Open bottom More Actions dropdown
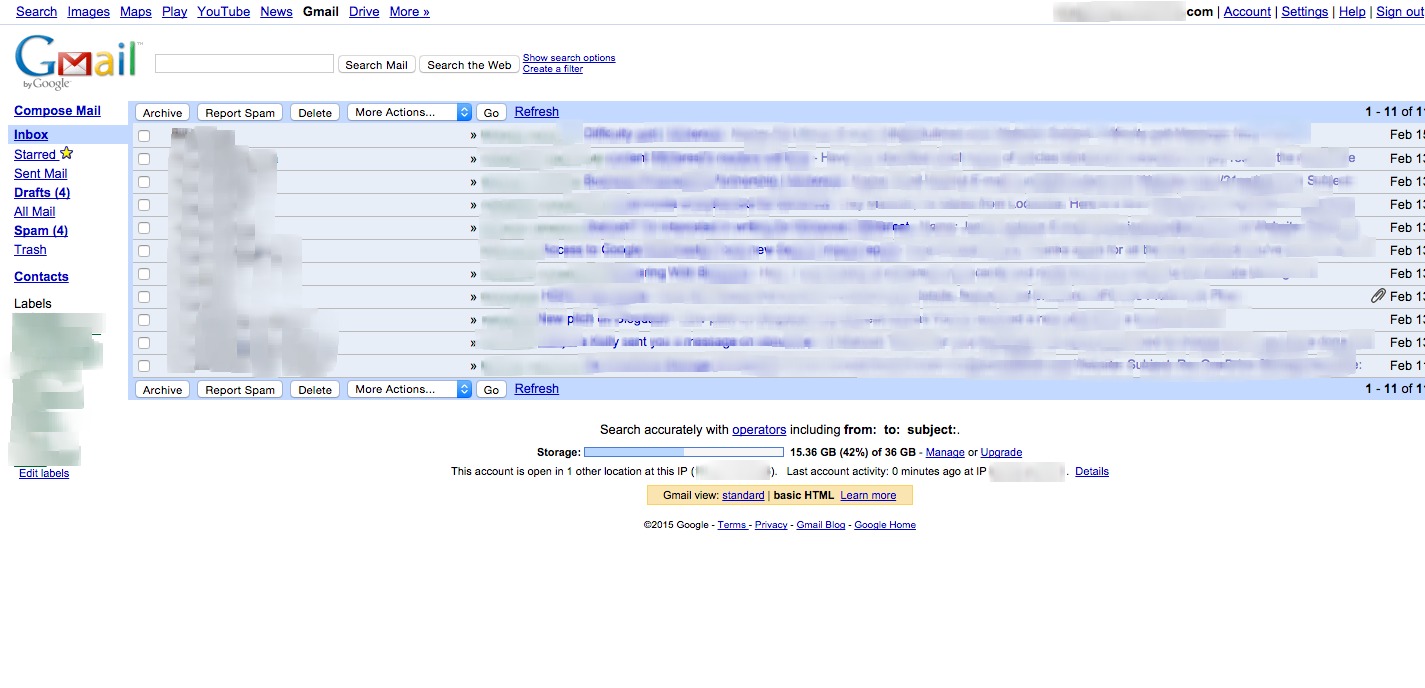Screen dimensions: 1425x688 coord(409,389)
